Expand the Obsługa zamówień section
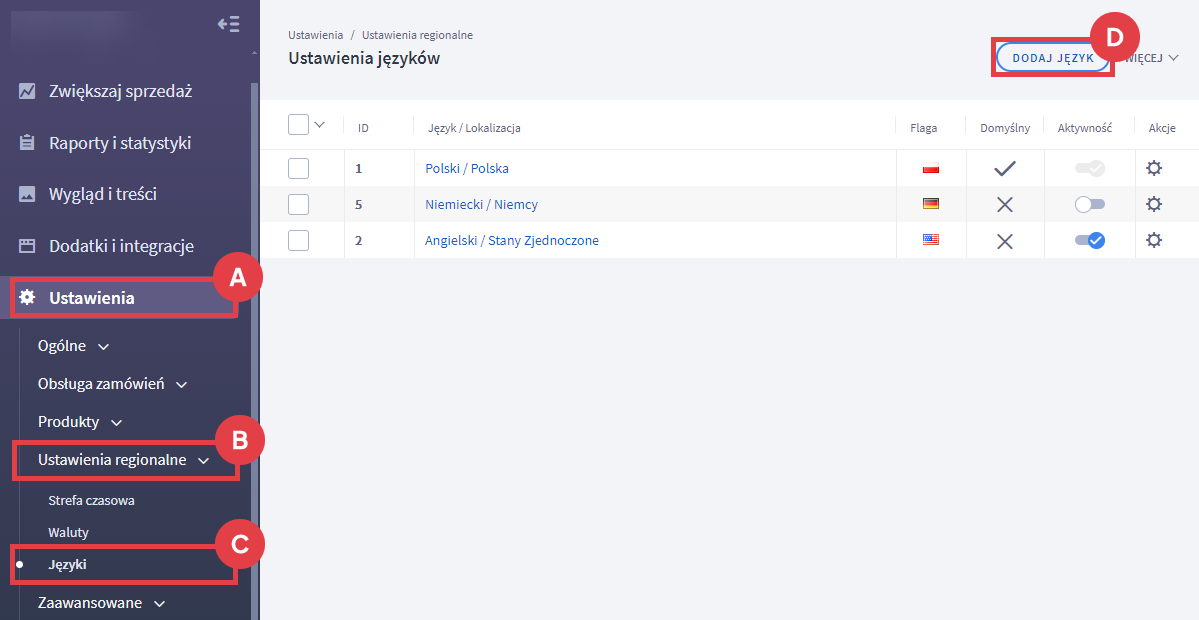The width and height of the screenshot is (1199, 620). tap(112, 384)
